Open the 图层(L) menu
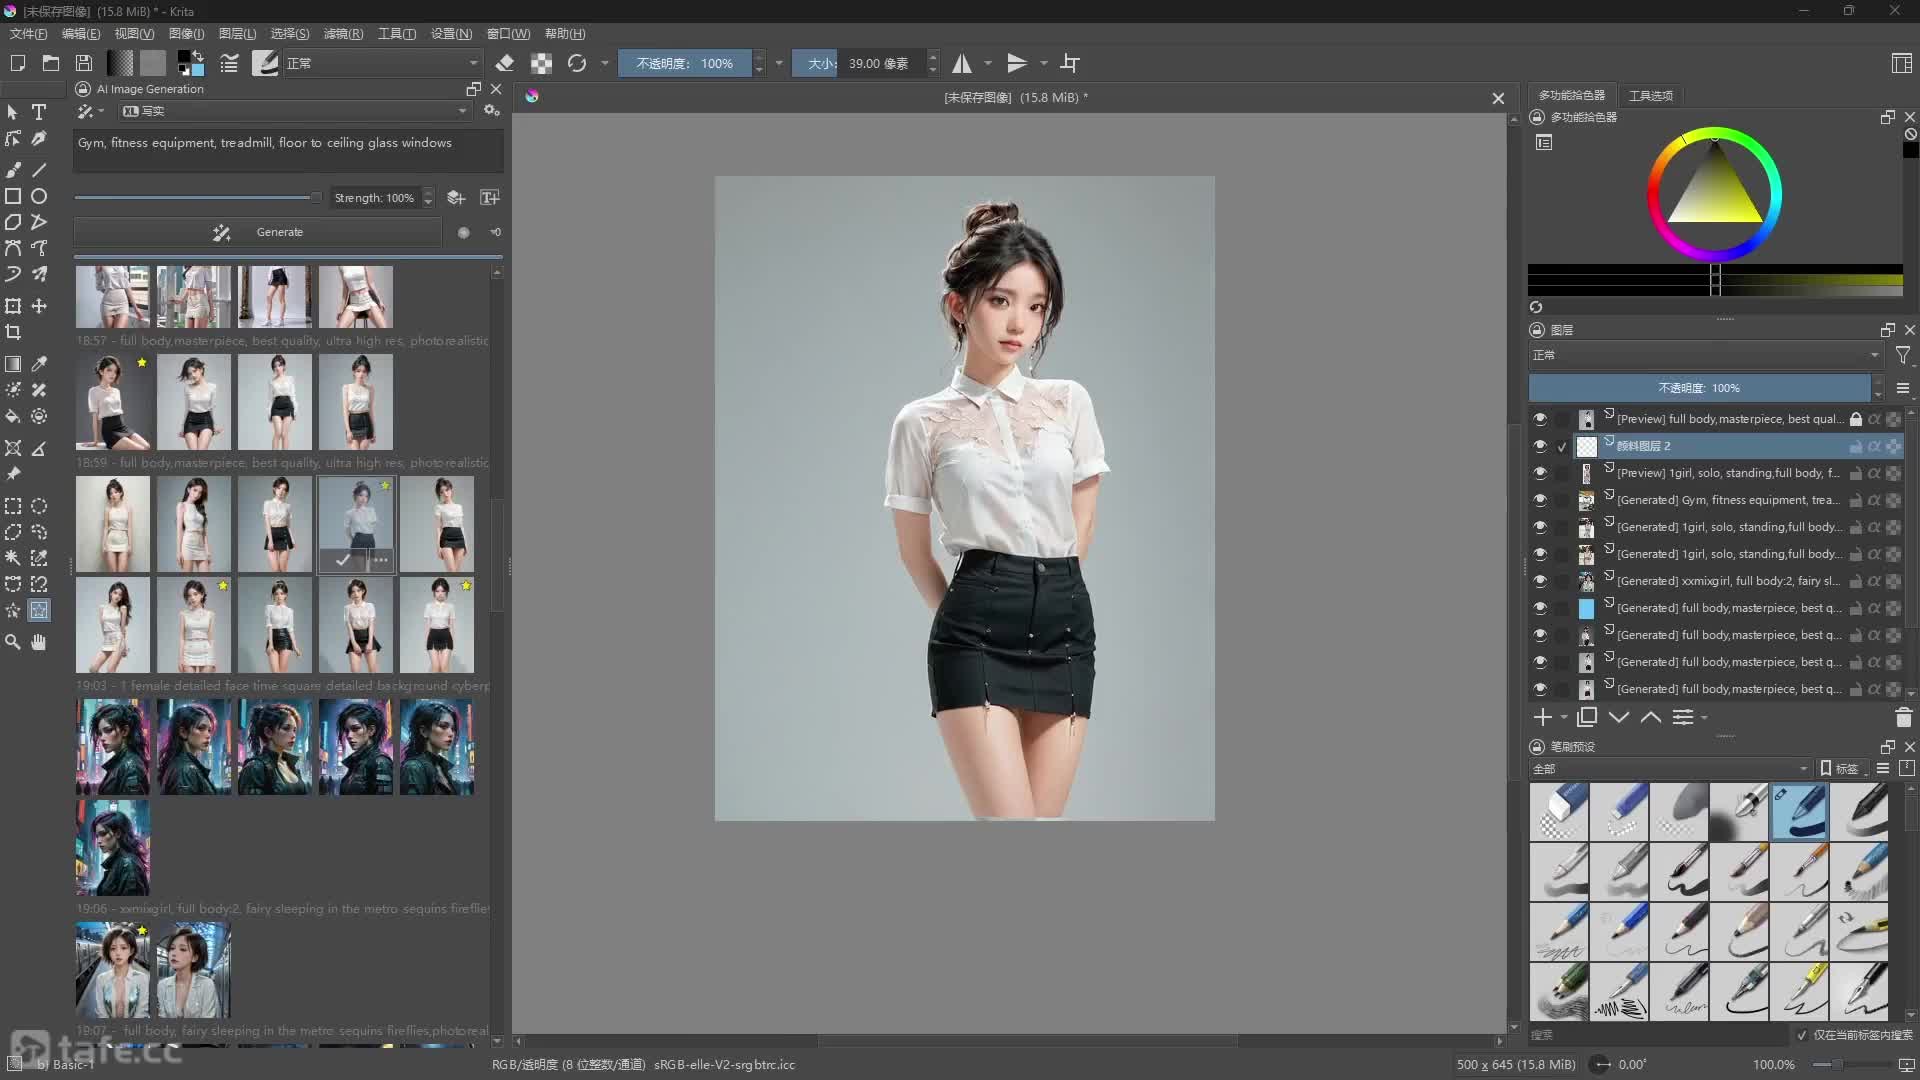The image size is (1920, 1080). 238,34
